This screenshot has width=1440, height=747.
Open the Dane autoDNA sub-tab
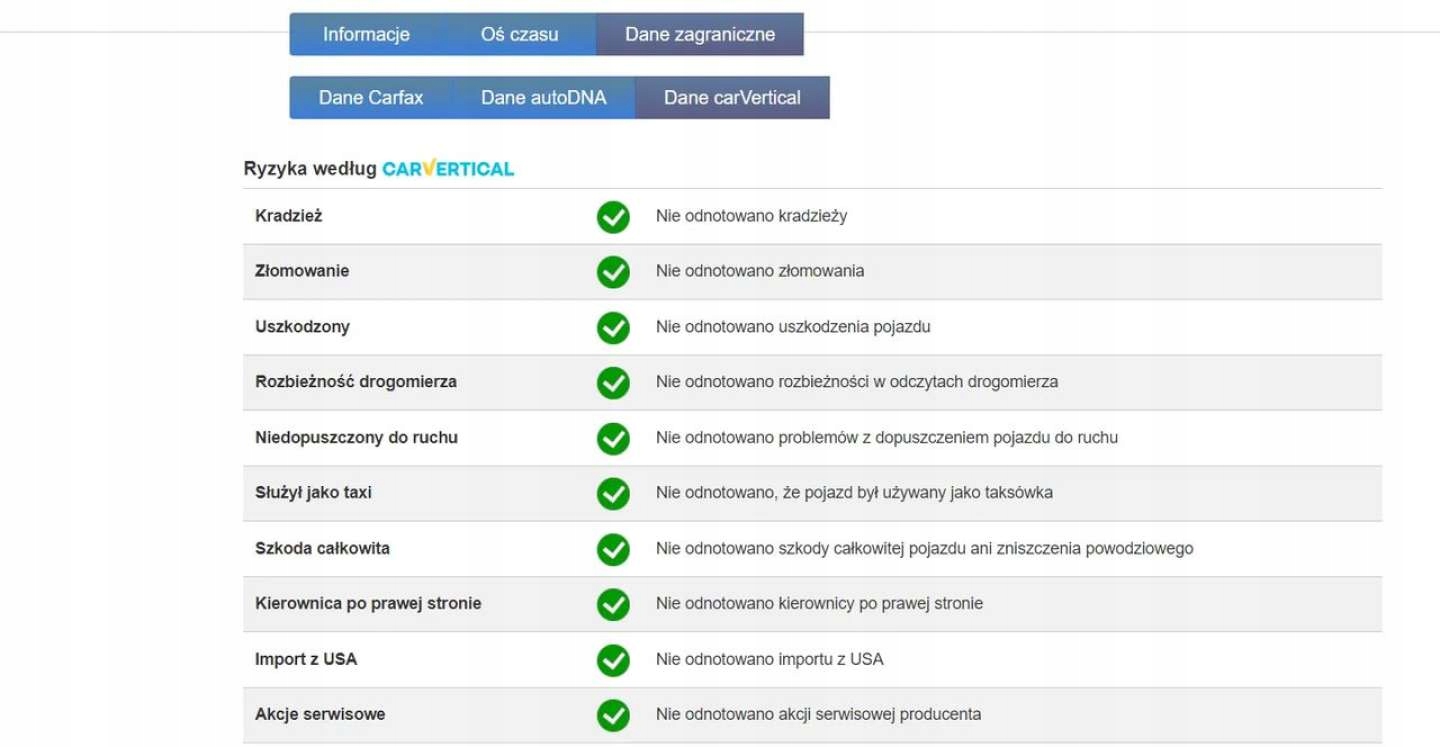click(x=544, y=98)
